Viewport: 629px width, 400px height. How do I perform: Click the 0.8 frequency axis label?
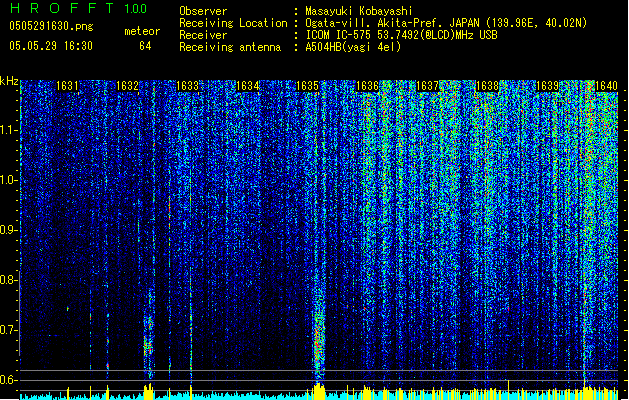tap(8, 280)
